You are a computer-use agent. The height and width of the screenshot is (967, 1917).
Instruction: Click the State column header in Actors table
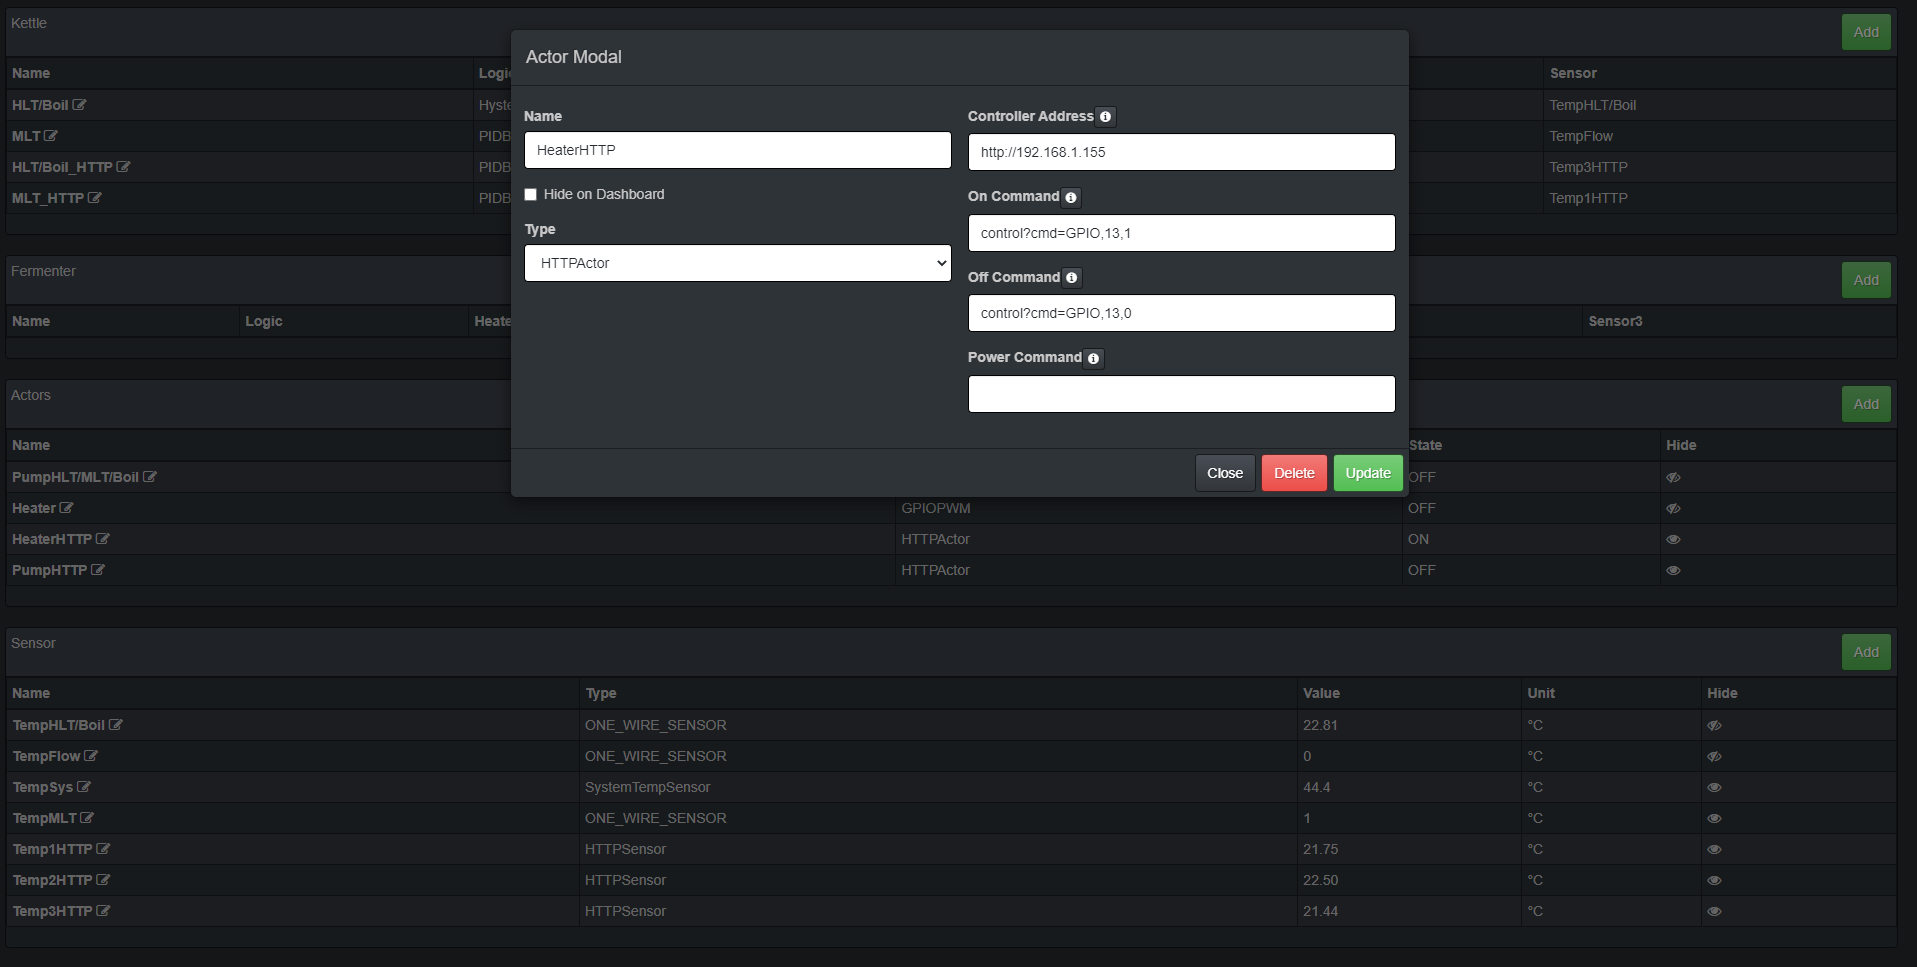[1425, 445]
